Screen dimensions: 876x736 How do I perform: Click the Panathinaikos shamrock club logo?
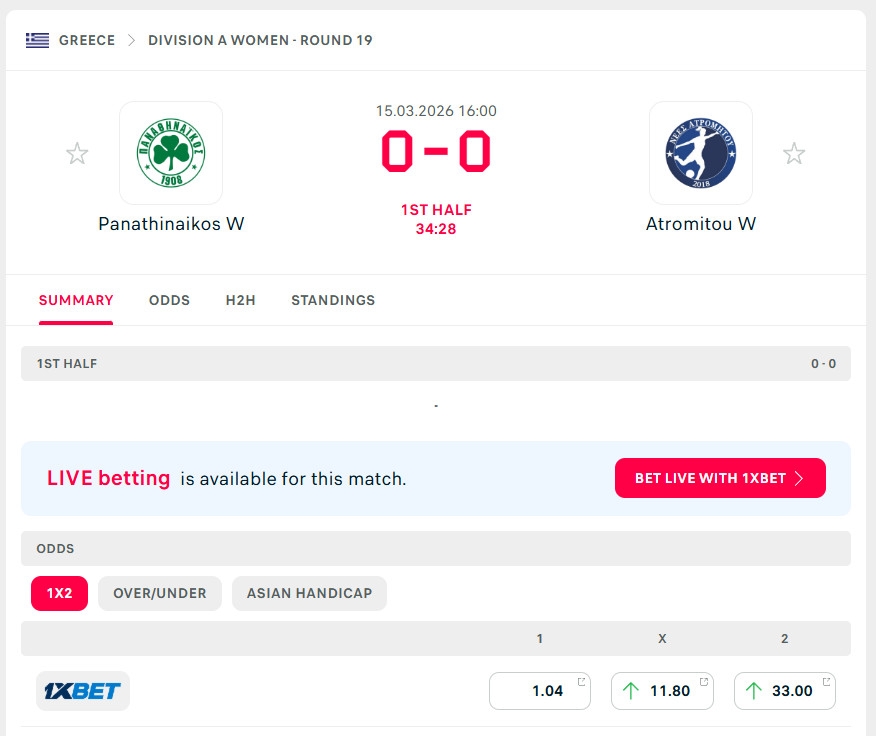point(171,153)
